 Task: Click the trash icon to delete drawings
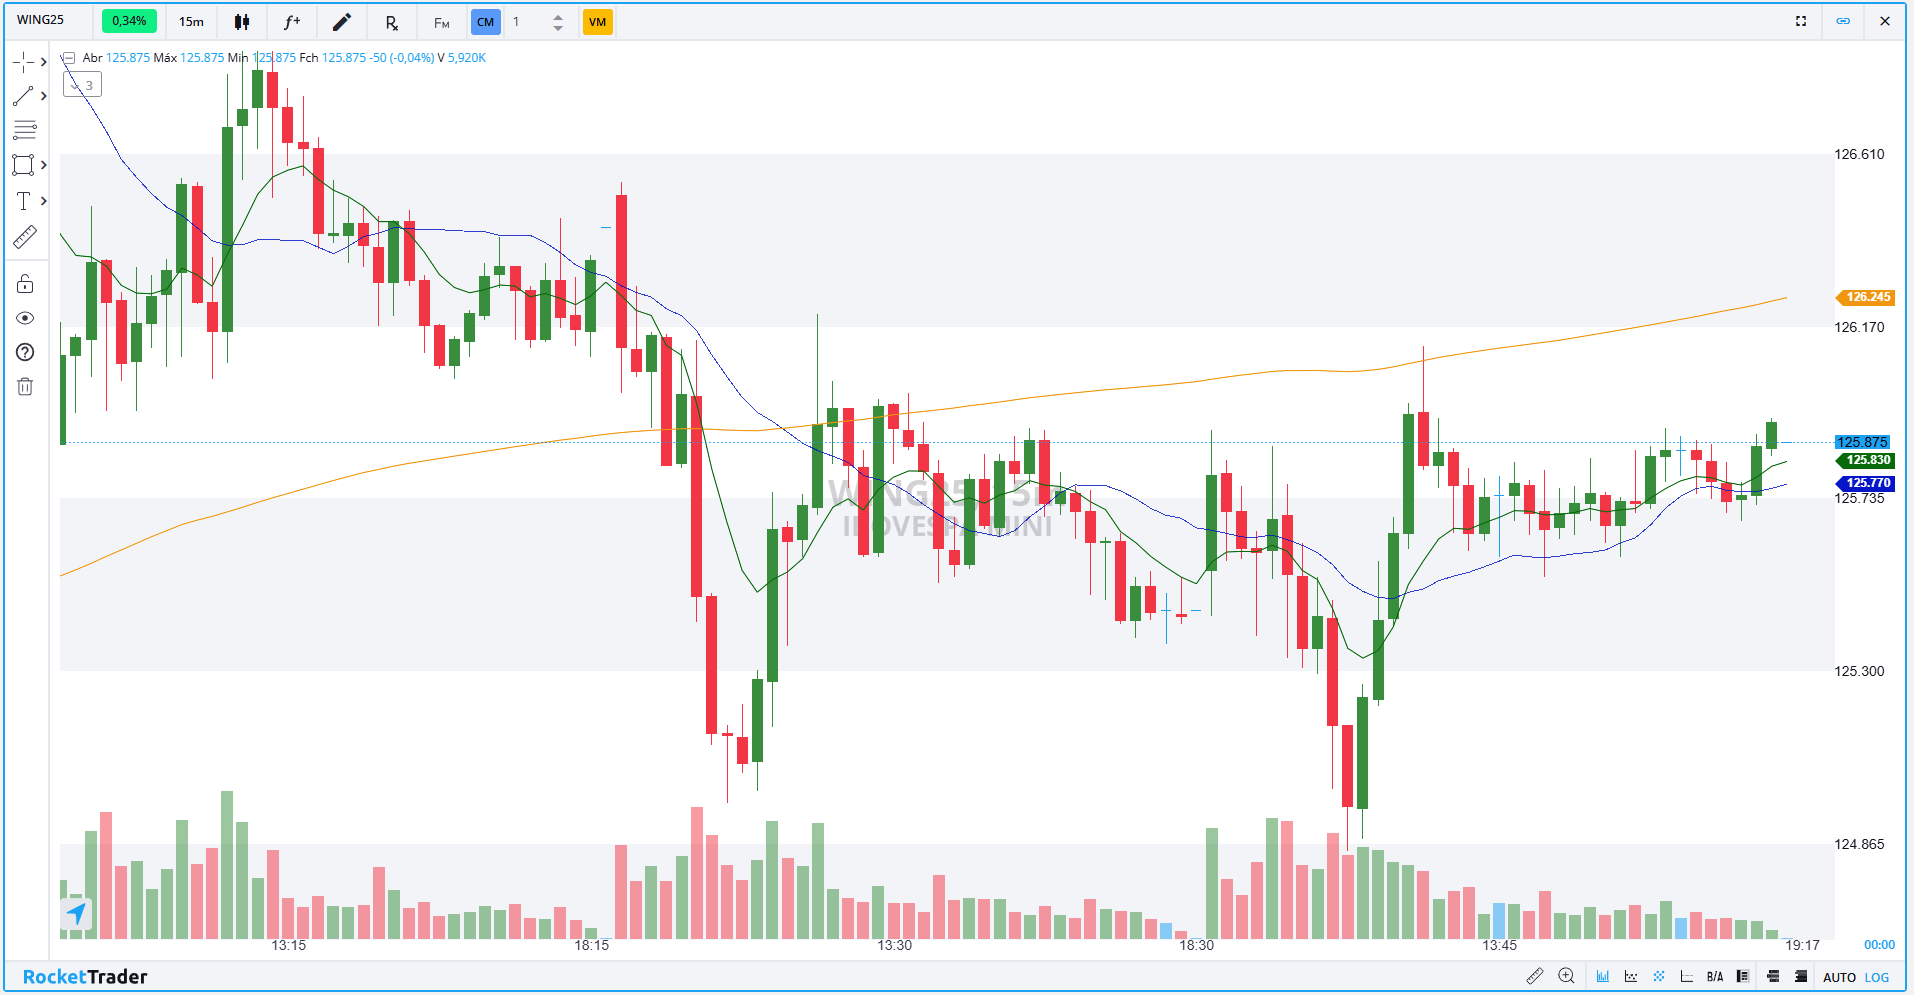coord(25,386)
